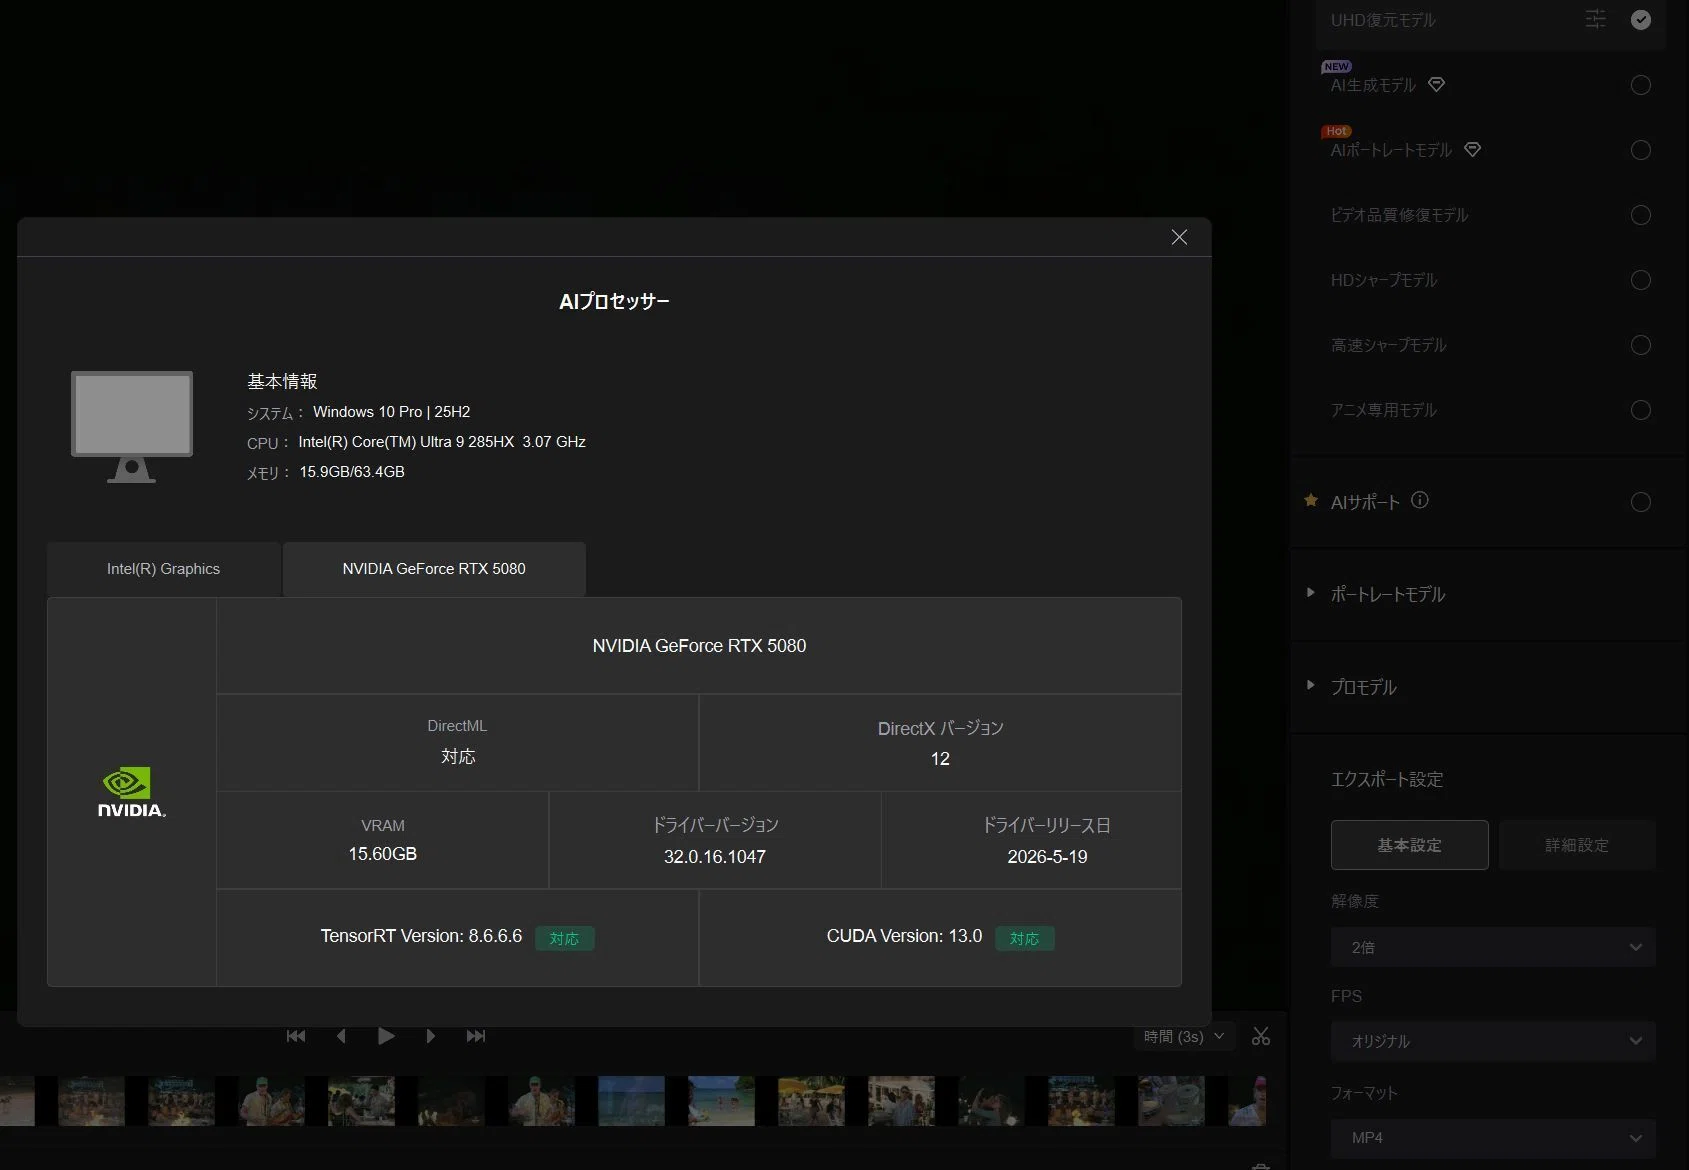Viewport: 1689px width, 1170px height.
Task: Click the Intel Core Ultra 9 285HX text
Action: (442, 442)
